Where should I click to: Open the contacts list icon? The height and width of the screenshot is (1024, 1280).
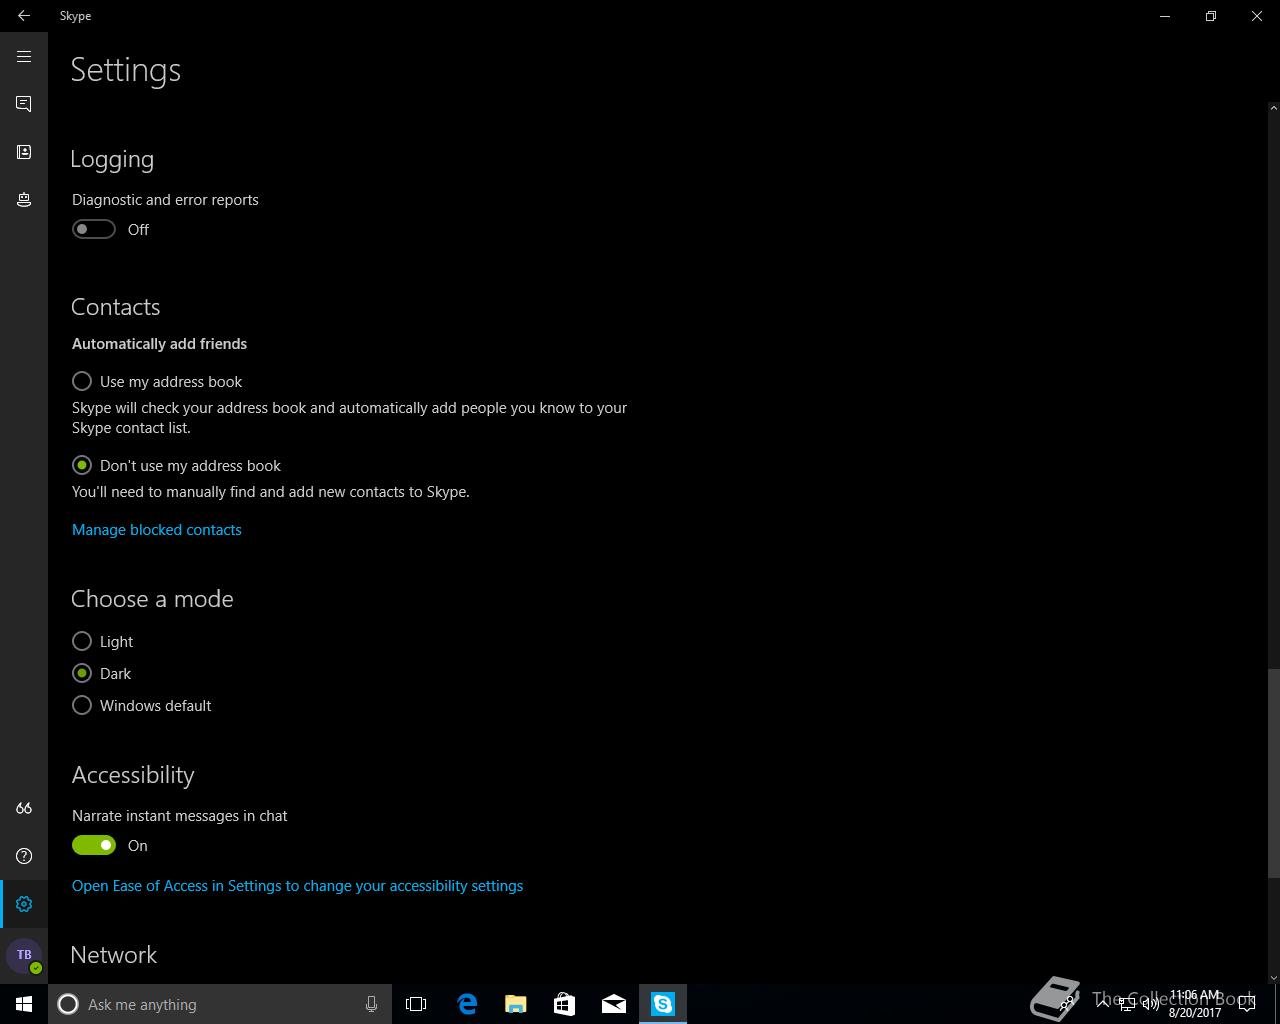coord(24,152)
